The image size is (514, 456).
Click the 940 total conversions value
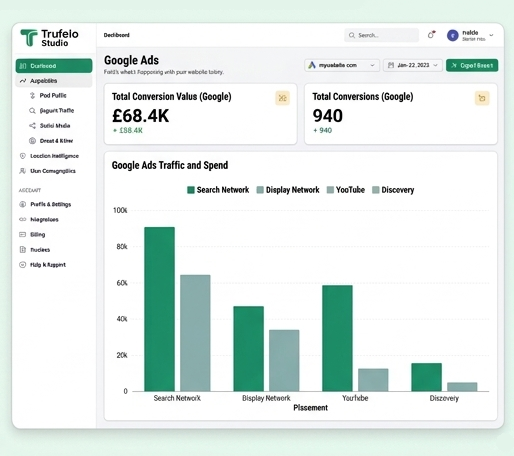tap(328, 116)
